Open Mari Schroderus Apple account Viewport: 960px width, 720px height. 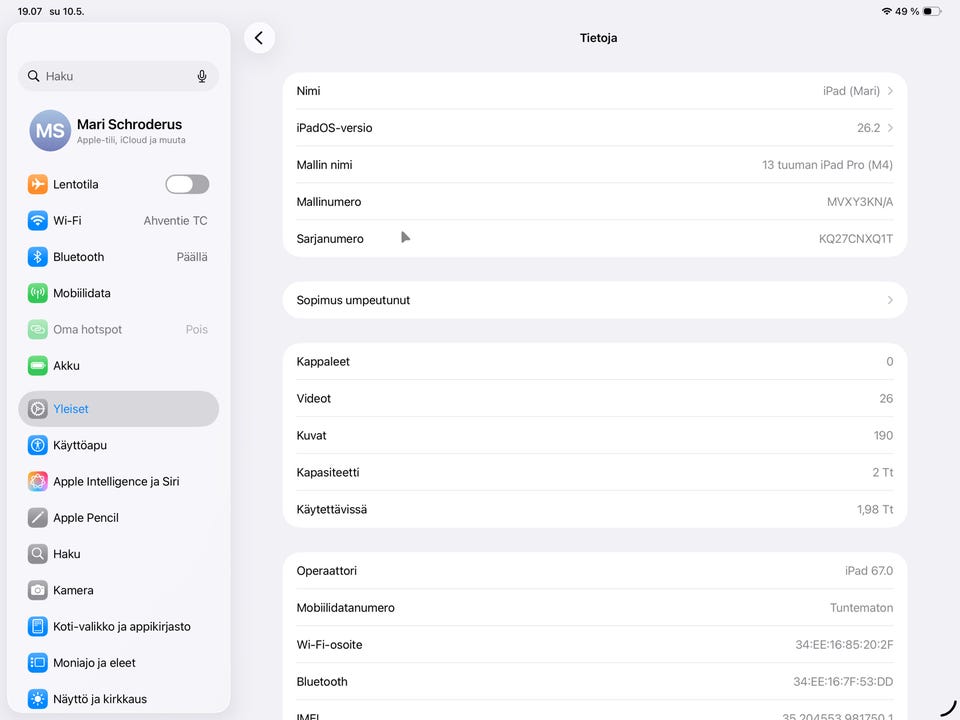click(119, 130)
